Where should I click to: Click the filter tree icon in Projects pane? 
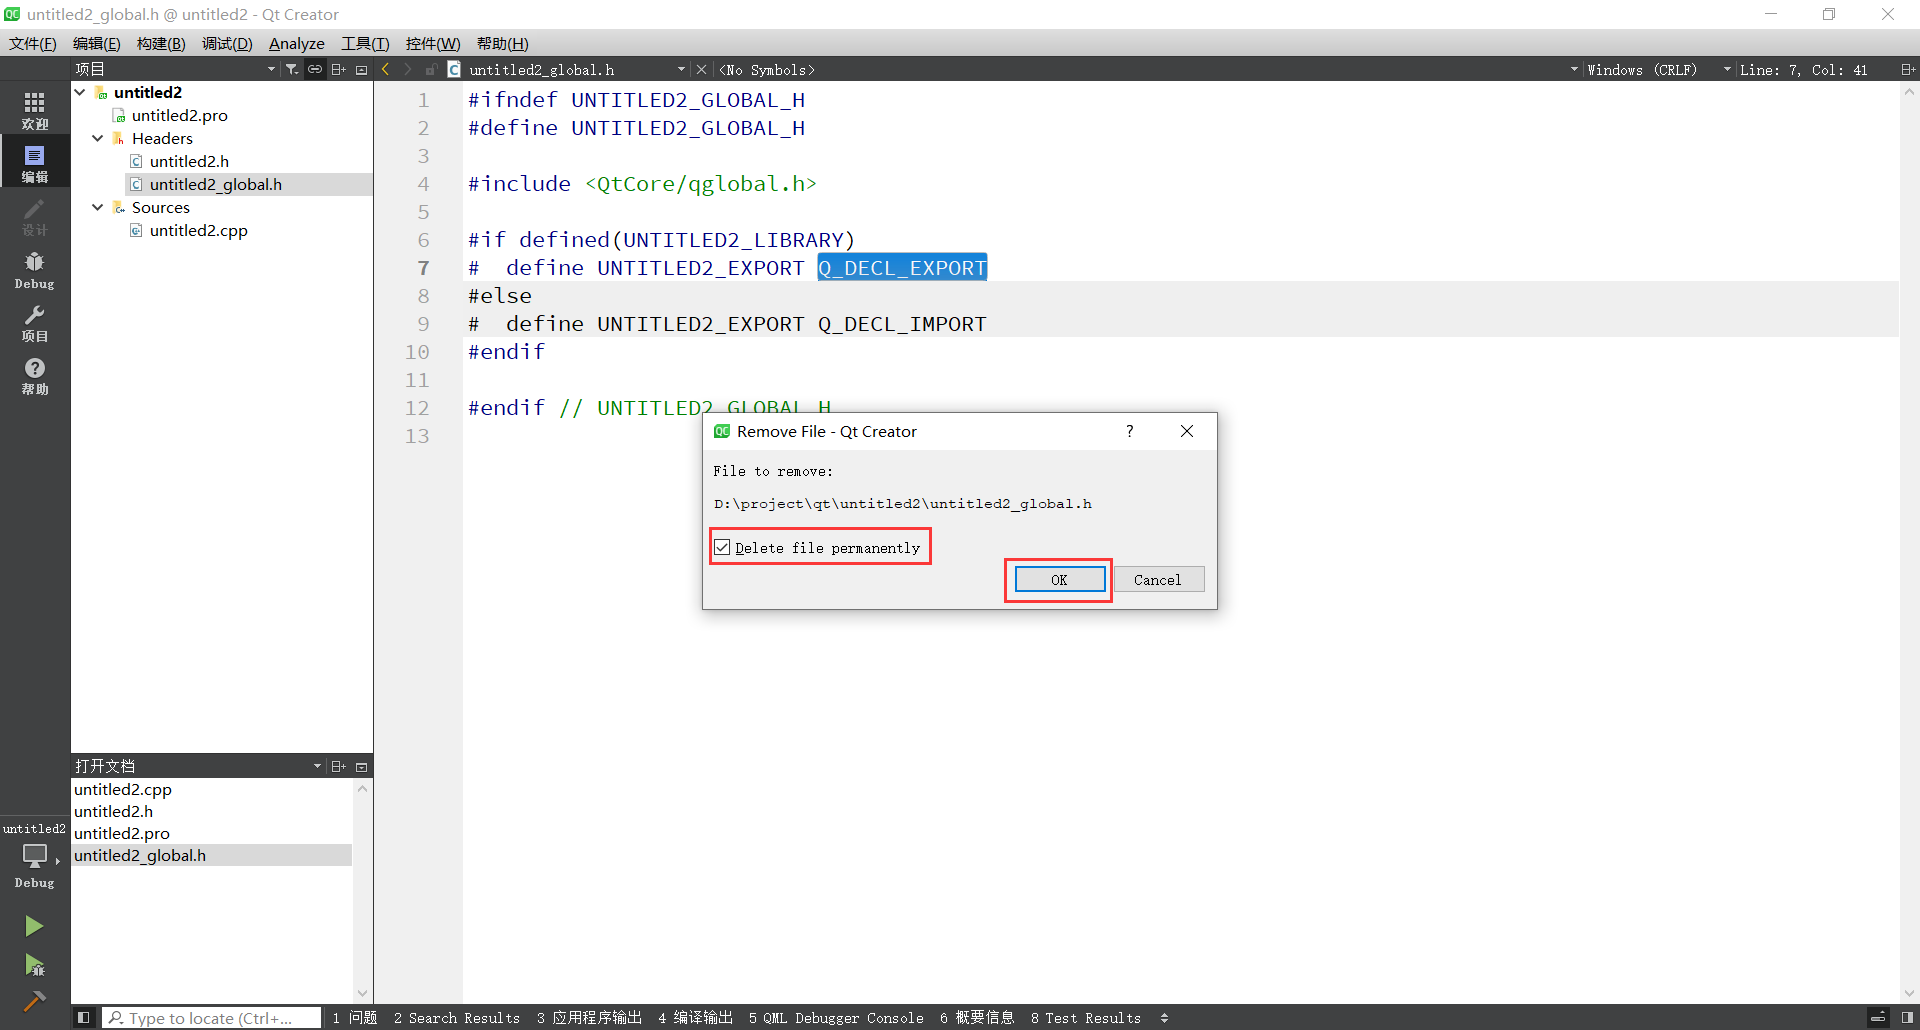point(292,69)
